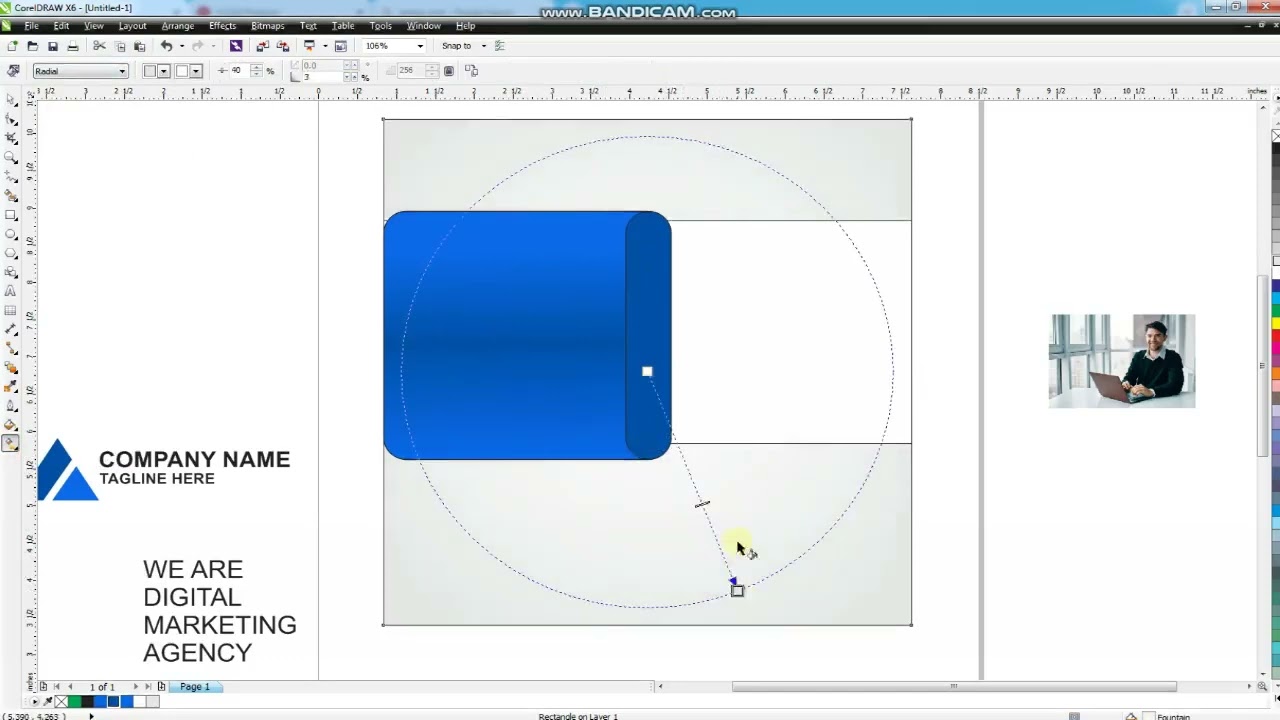Viewport: 1280px width, 720px height.
Task: Select the Polygon tool
Action: (x=11, y=252)
